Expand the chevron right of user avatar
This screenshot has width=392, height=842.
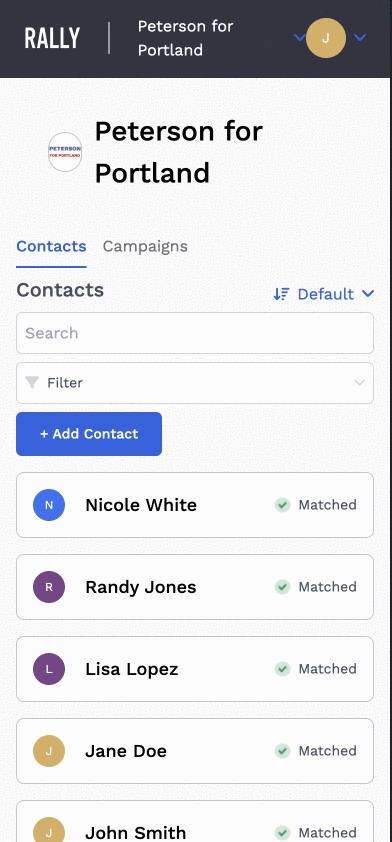coord(360,37)
